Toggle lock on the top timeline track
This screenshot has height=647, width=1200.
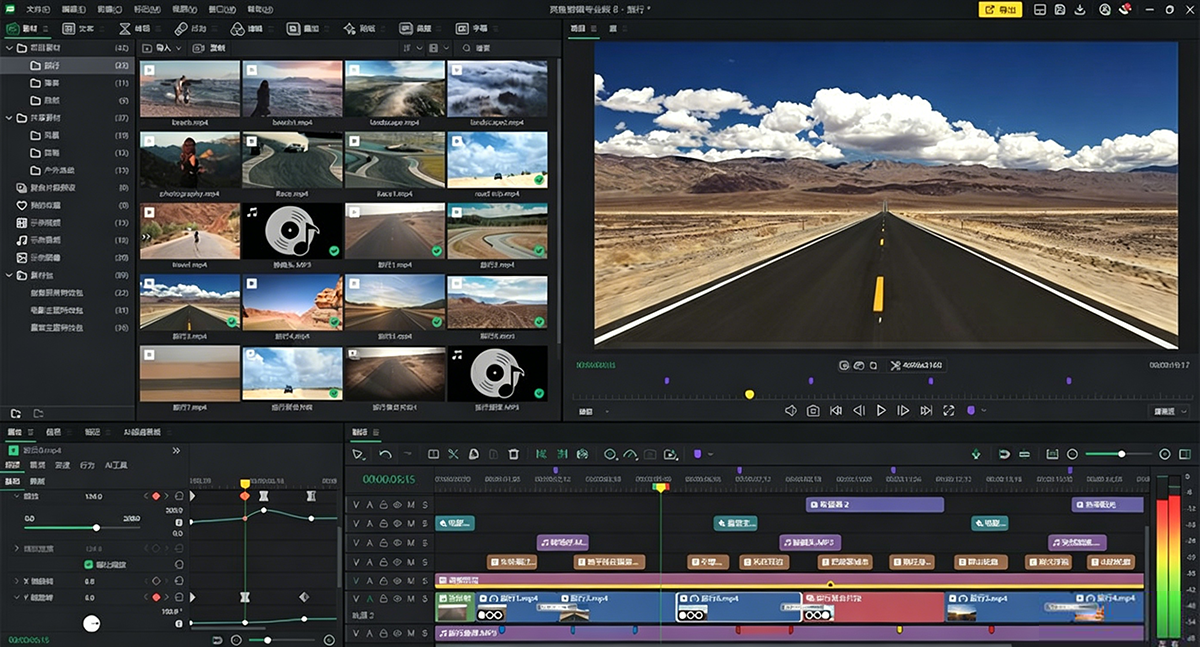383,505
